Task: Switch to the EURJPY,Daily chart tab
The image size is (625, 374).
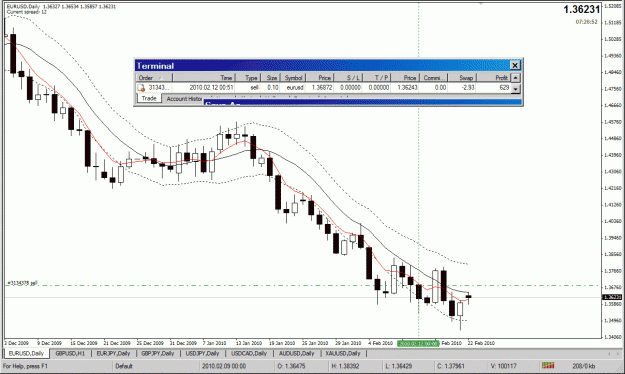Action: tap(113, 353)
